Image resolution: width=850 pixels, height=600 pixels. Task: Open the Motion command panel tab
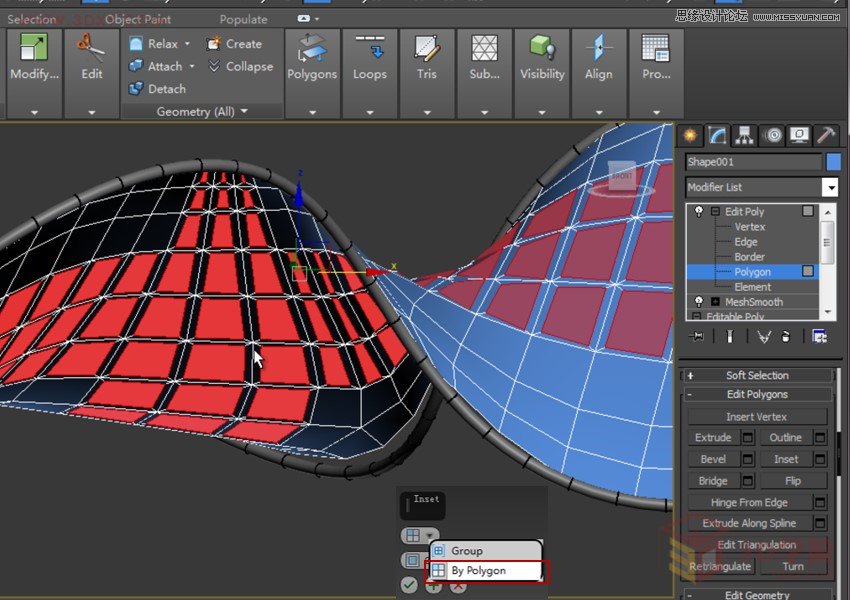click(773, 135)
